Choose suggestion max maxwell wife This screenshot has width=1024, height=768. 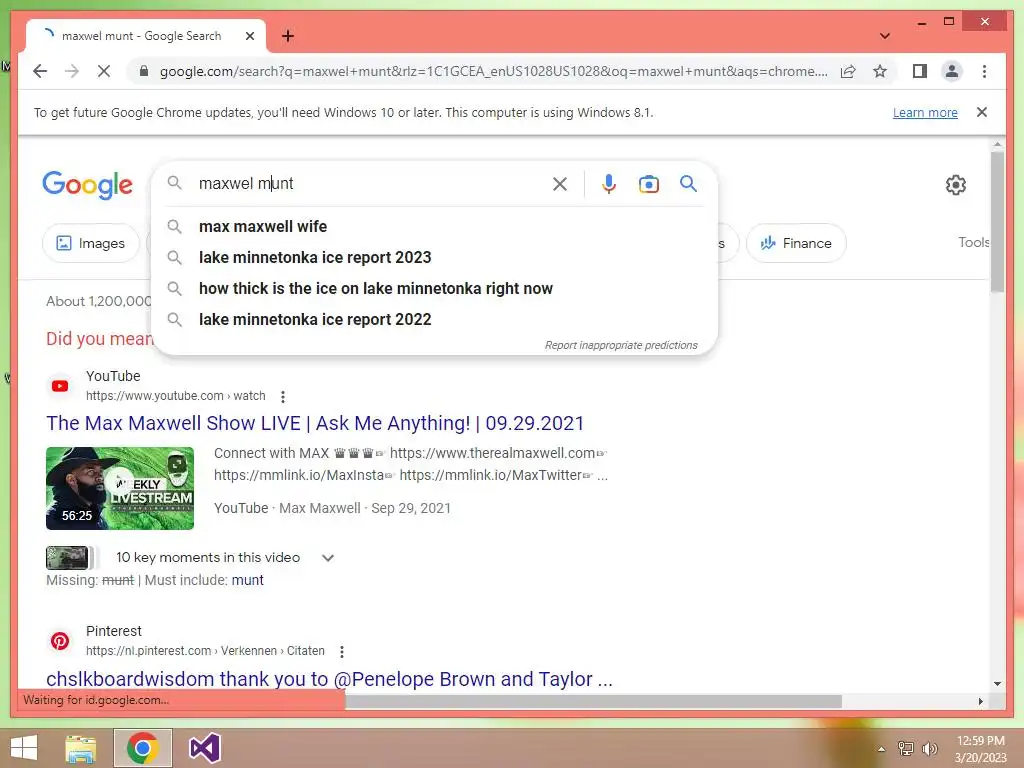[x=434, y=227]
